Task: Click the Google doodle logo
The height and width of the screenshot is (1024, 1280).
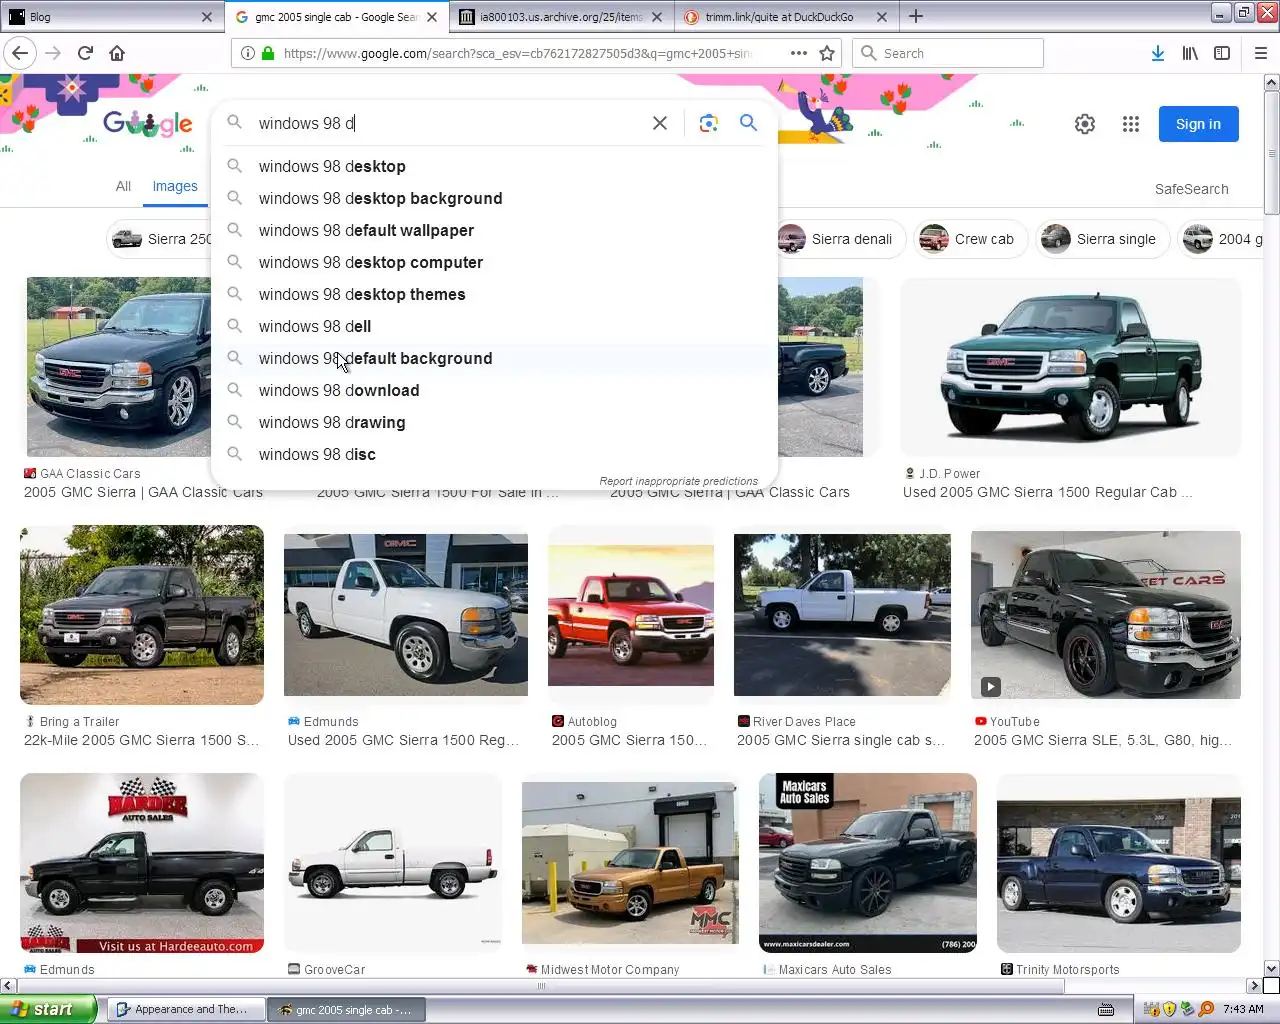Action: pyautogui.click(x=148, y=123)
